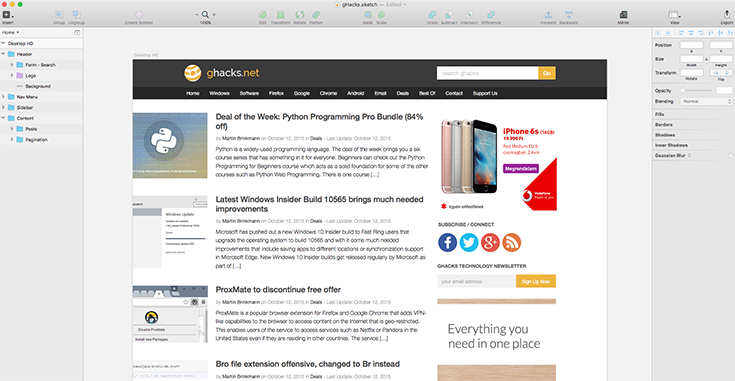Viewport: 735px width, 381px height.
Task: Click the Position X field
Action: coord(691,45)
